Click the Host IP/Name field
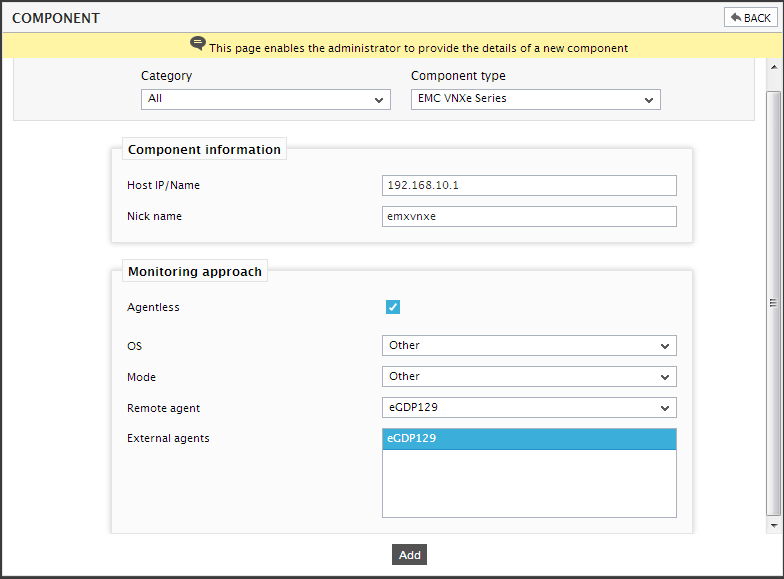784x579 pixels. (529, 186)
